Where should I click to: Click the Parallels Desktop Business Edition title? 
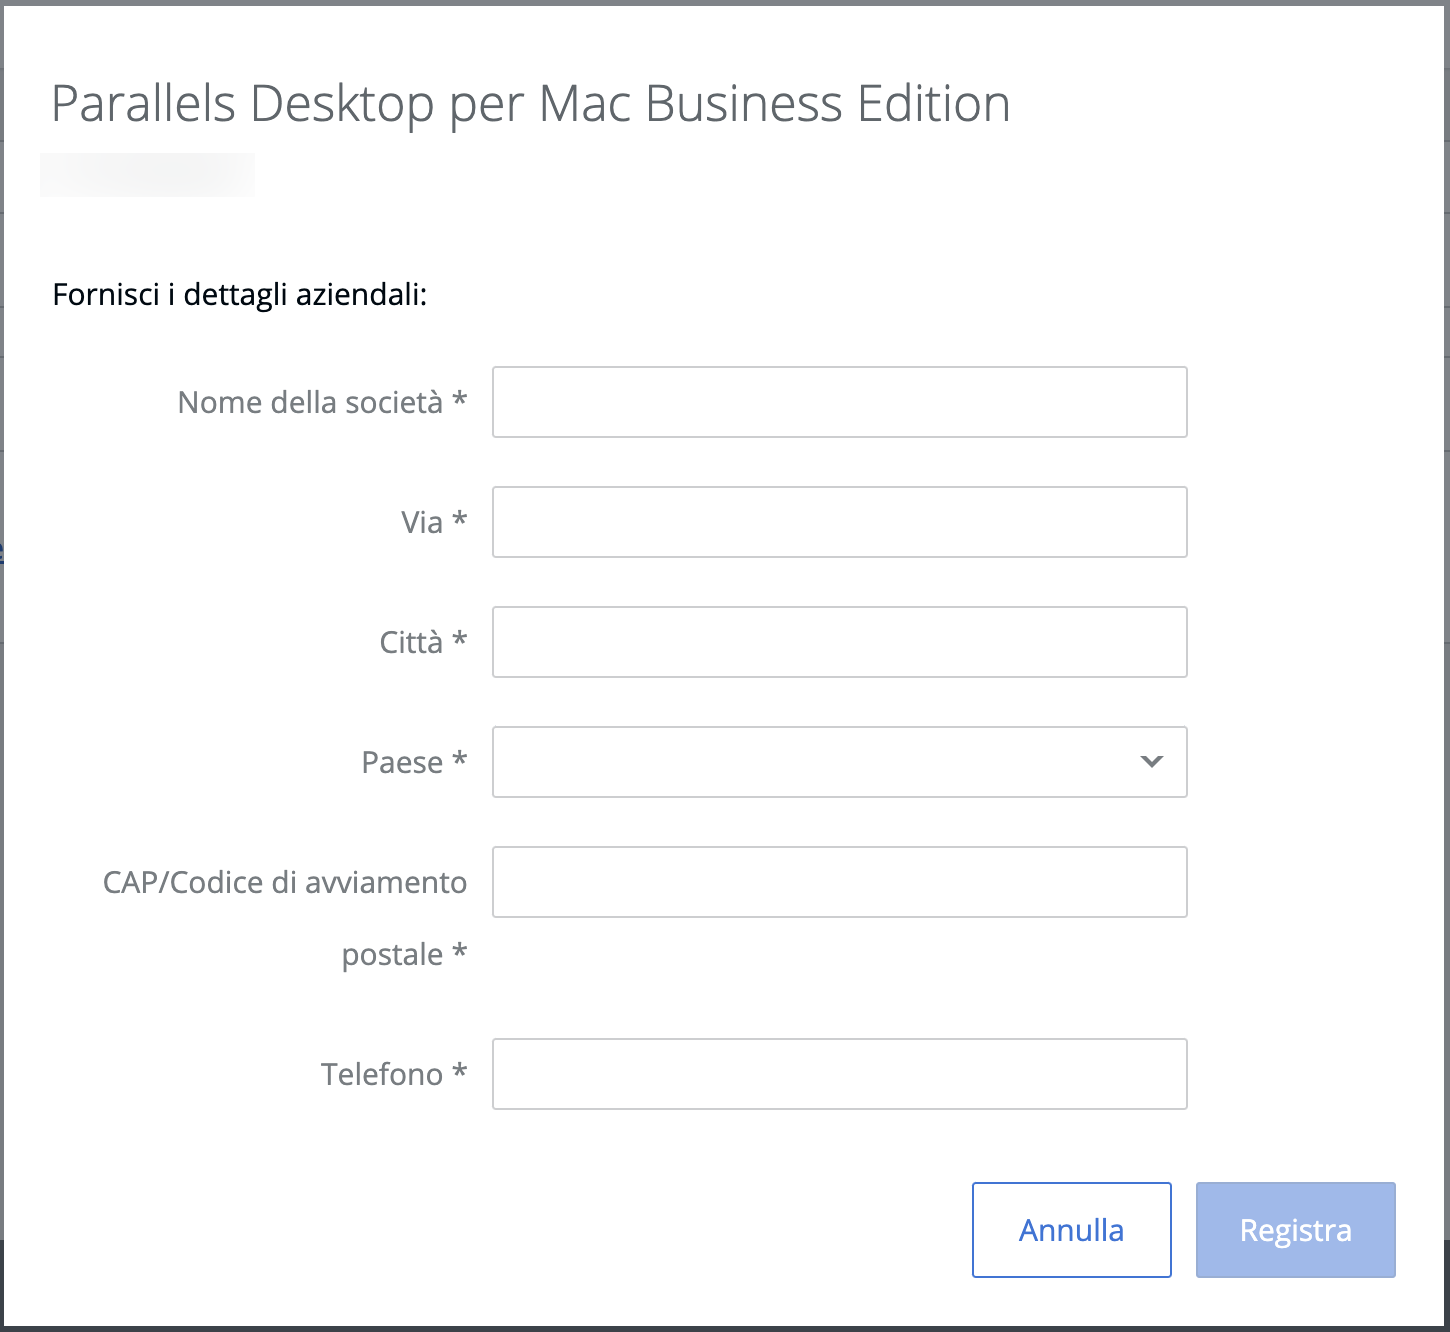(x=530, y=104)
